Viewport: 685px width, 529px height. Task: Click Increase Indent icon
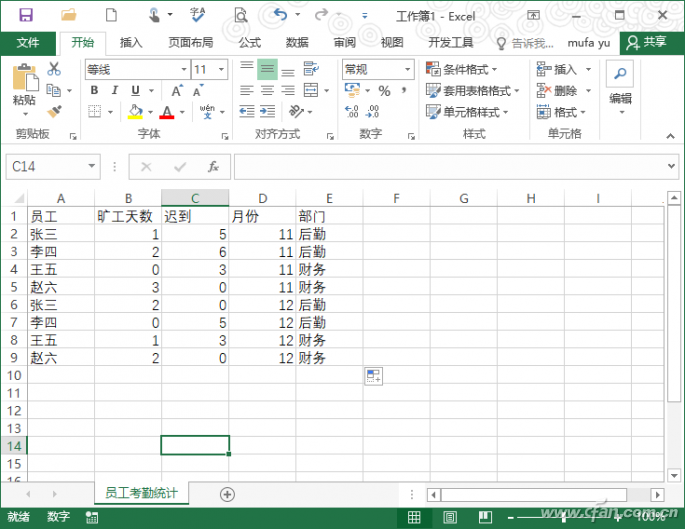[x=267, y=111]
